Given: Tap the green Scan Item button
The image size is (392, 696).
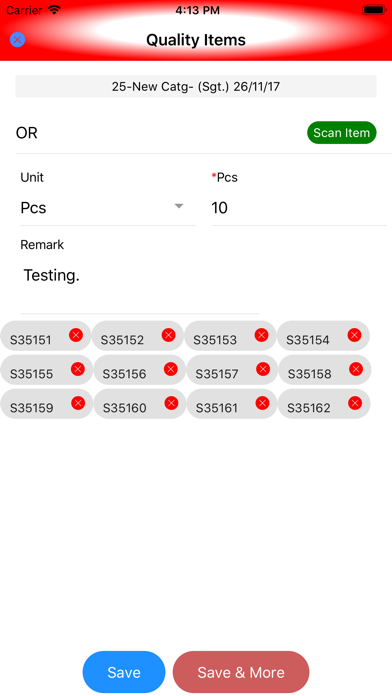Looking at the screenshot, I should [341, 133].
